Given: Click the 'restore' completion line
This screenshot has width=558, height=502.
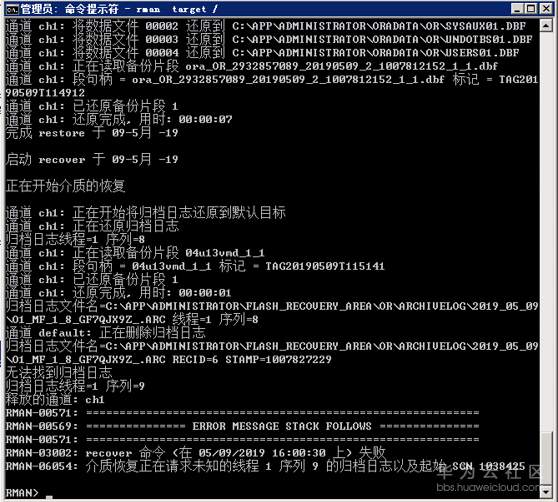Looking at the screenshot, I should (92, 133).
